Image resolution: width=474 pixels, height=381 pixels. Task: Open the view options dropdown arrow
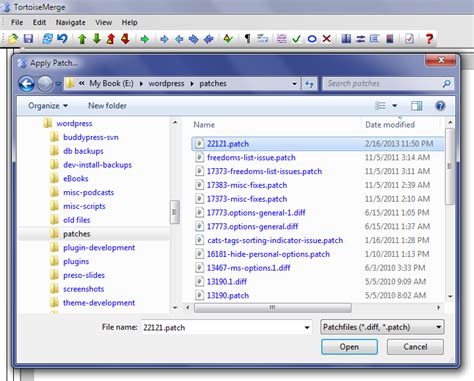tap(395, 106)
